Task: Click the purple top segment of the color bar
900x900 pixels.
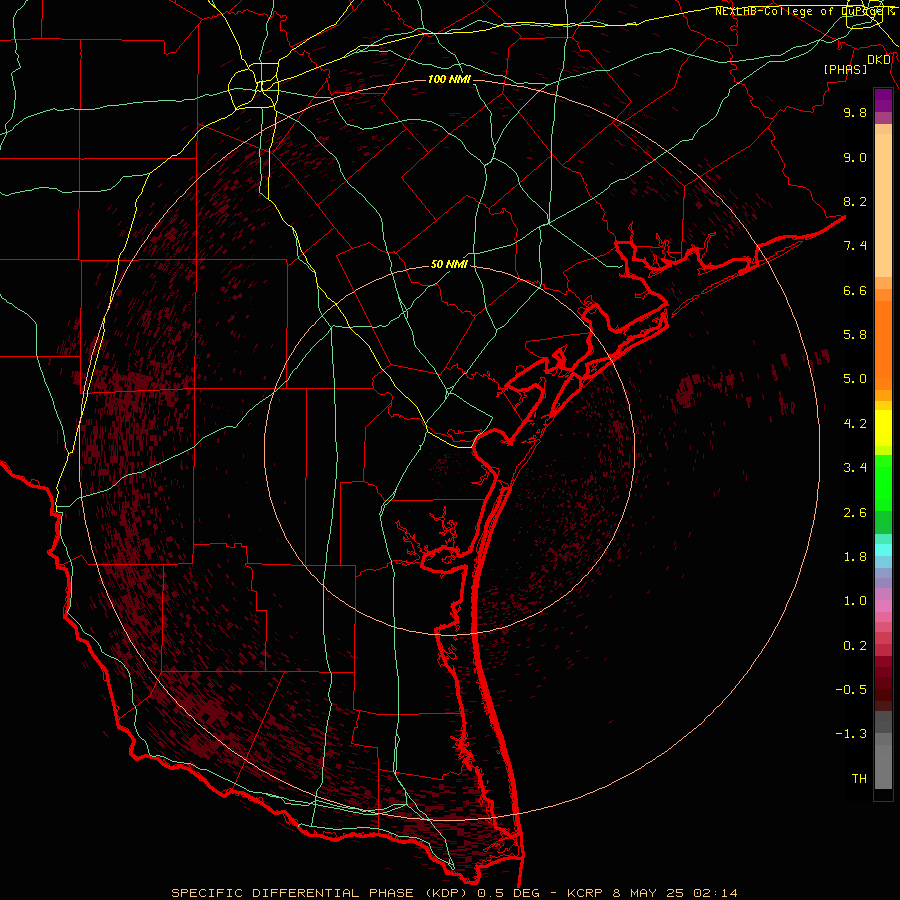Action: pos(883,100)
